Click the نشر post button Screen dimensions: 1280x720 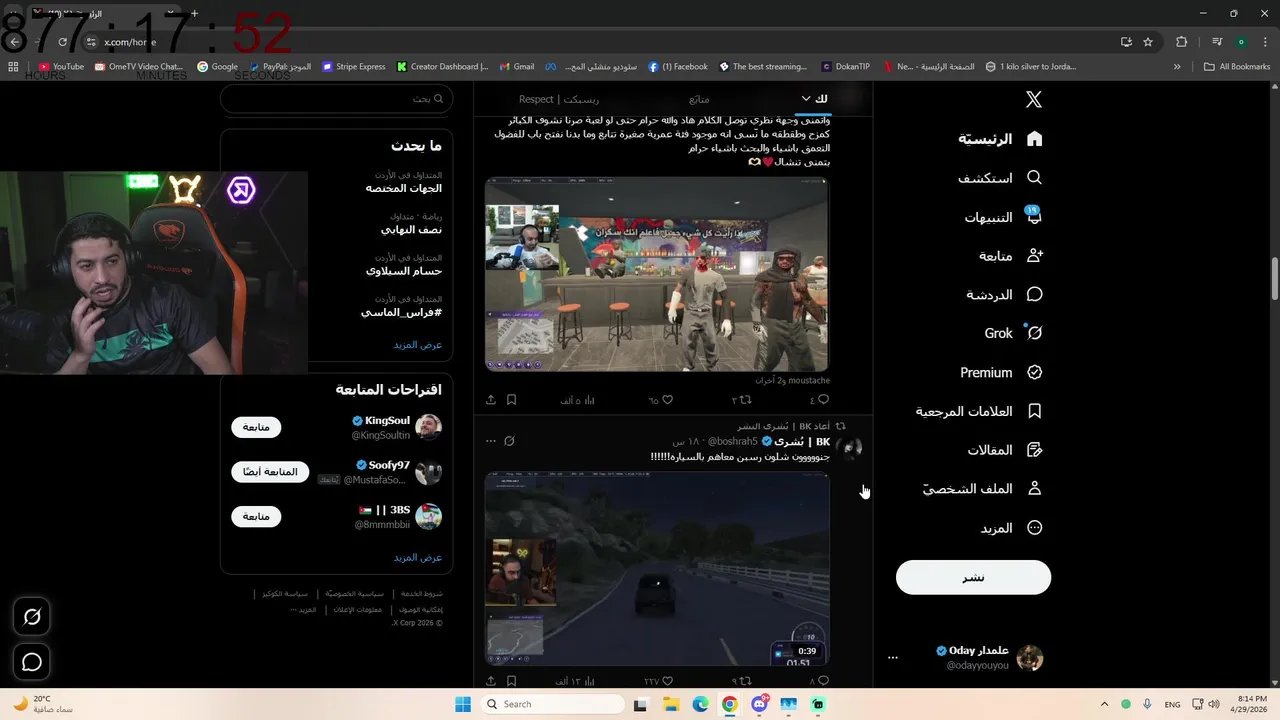coord(973,577)
